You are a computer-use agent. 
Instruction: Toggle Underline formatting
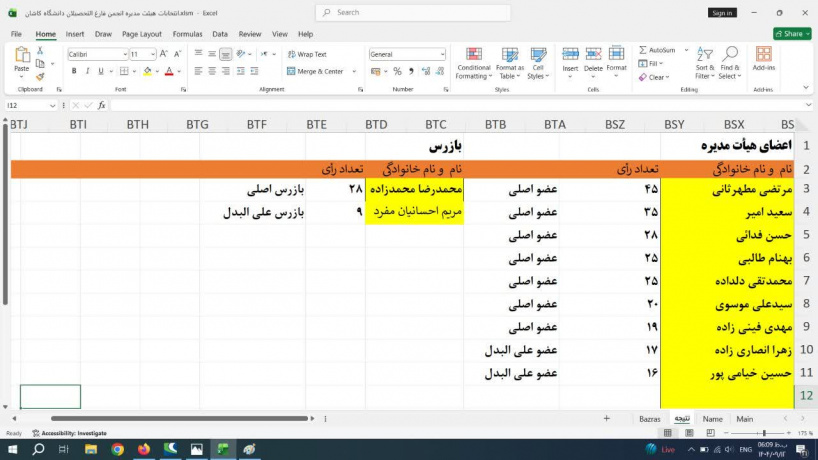[x=101, y=71]
